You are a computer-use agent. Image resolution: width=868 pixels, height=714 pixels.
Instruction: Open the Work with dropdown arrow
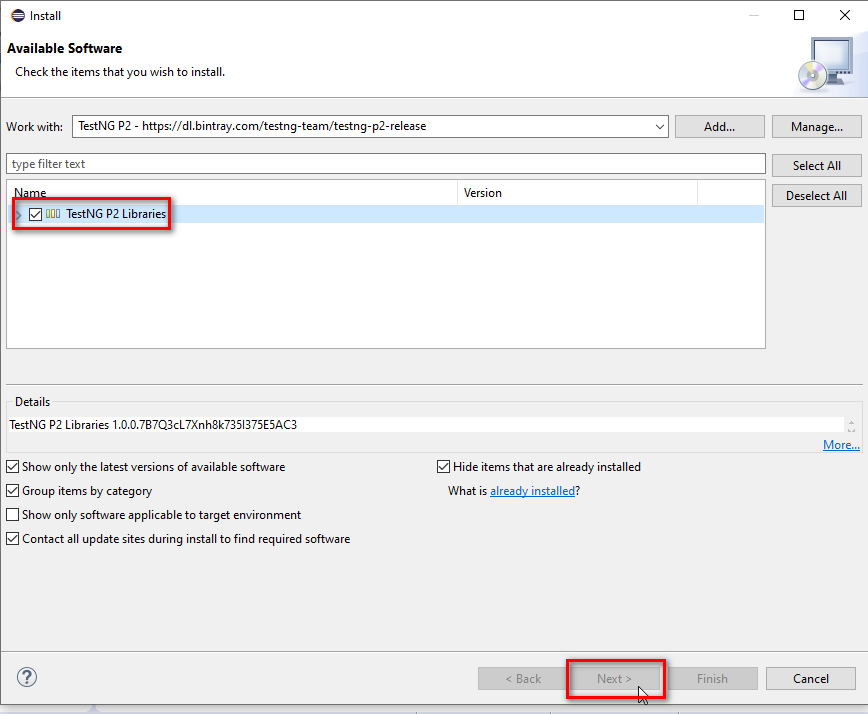[x=659, y=127]
